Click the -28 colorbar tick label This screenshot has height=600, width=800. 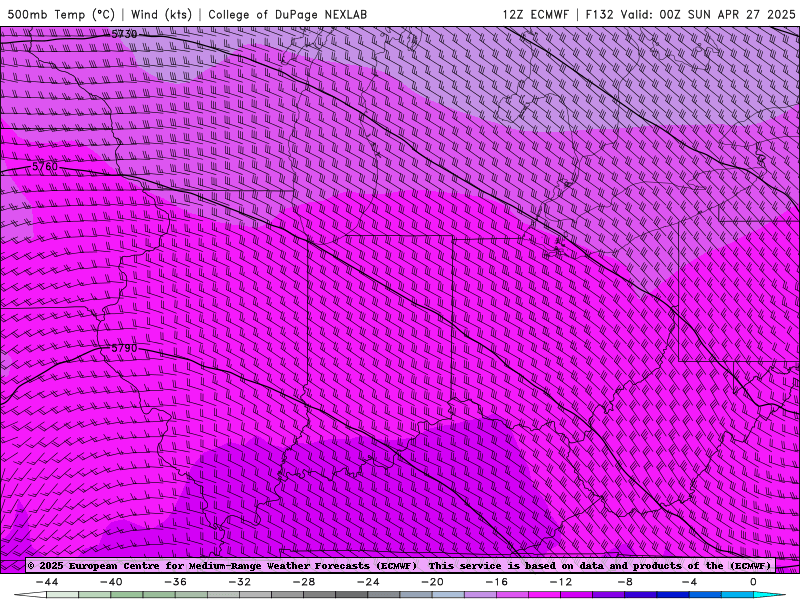304,582
